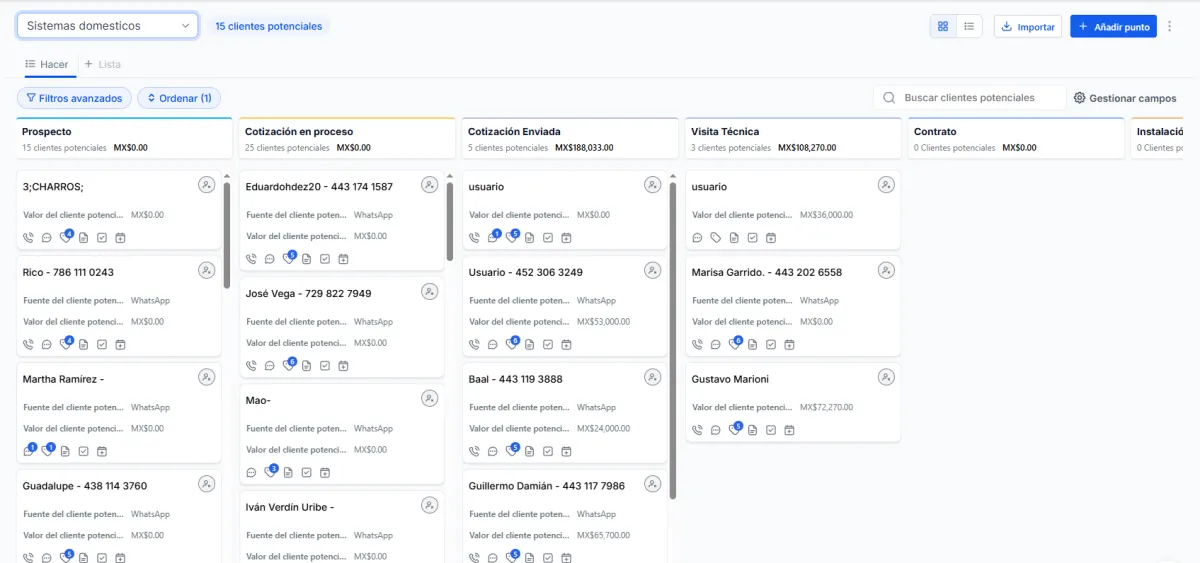Expand the Ordenar (1) sort options
Image resolution: width=1200 pixels, height=563 pixels.
[x=179, y=98]
